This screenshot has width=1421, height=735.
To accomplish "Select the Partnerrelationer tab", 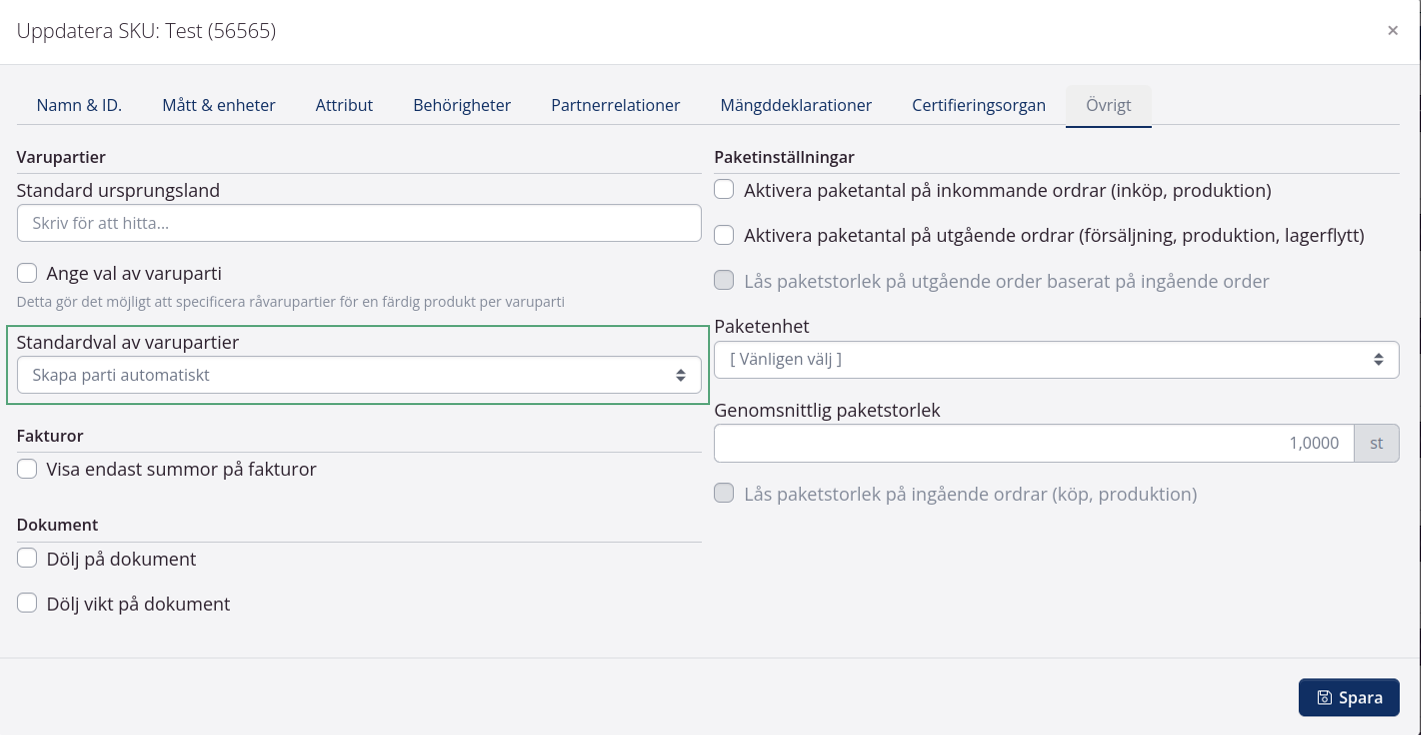I will coord(614,104).
